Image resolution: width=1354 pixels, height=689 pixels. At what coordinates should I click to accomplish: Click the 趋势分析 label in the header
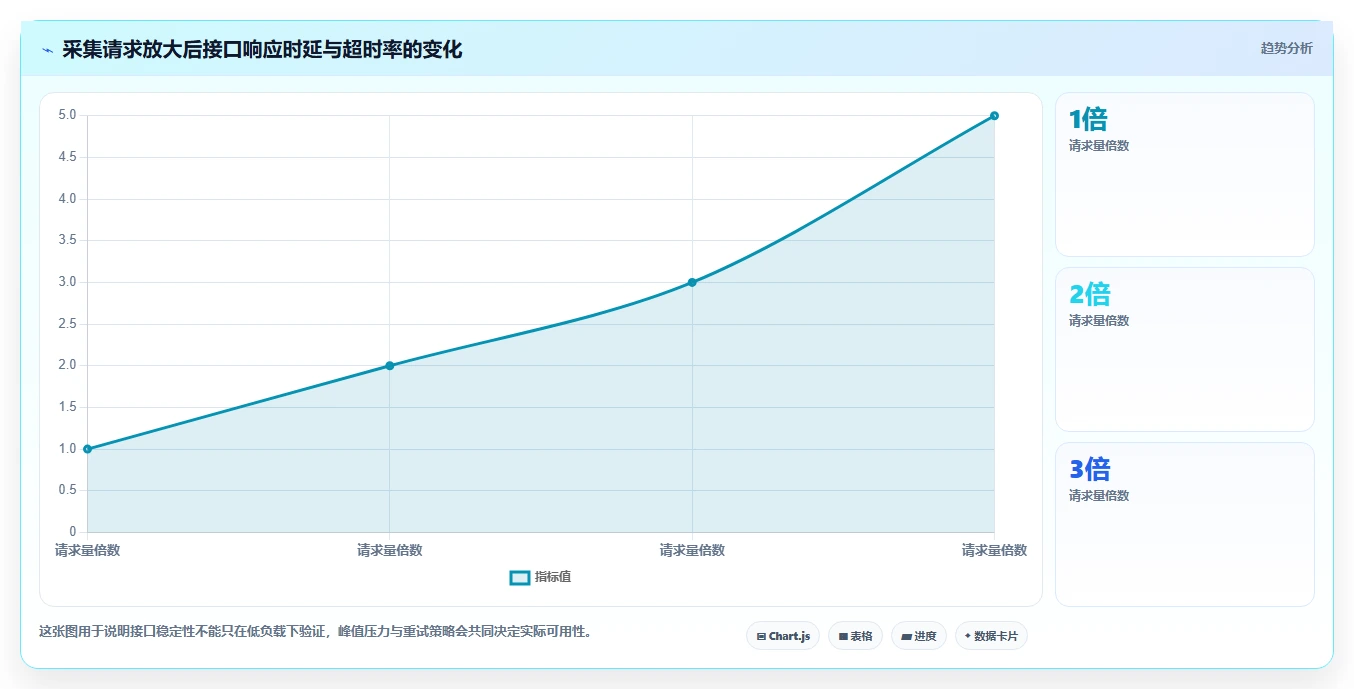(1286, 48)
